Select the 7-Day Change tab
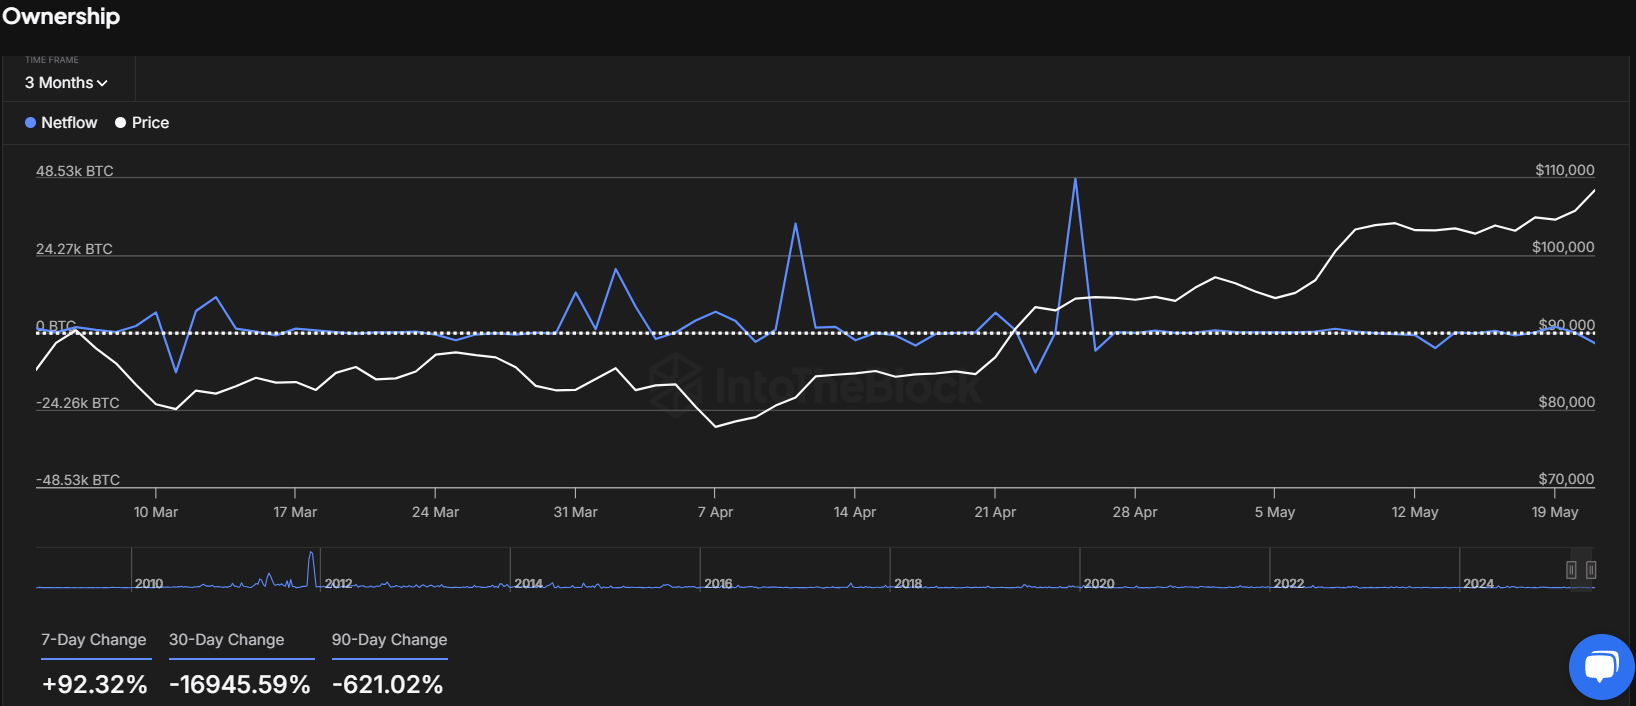This screenshot has width=1636, height=706. coord(94,640)
